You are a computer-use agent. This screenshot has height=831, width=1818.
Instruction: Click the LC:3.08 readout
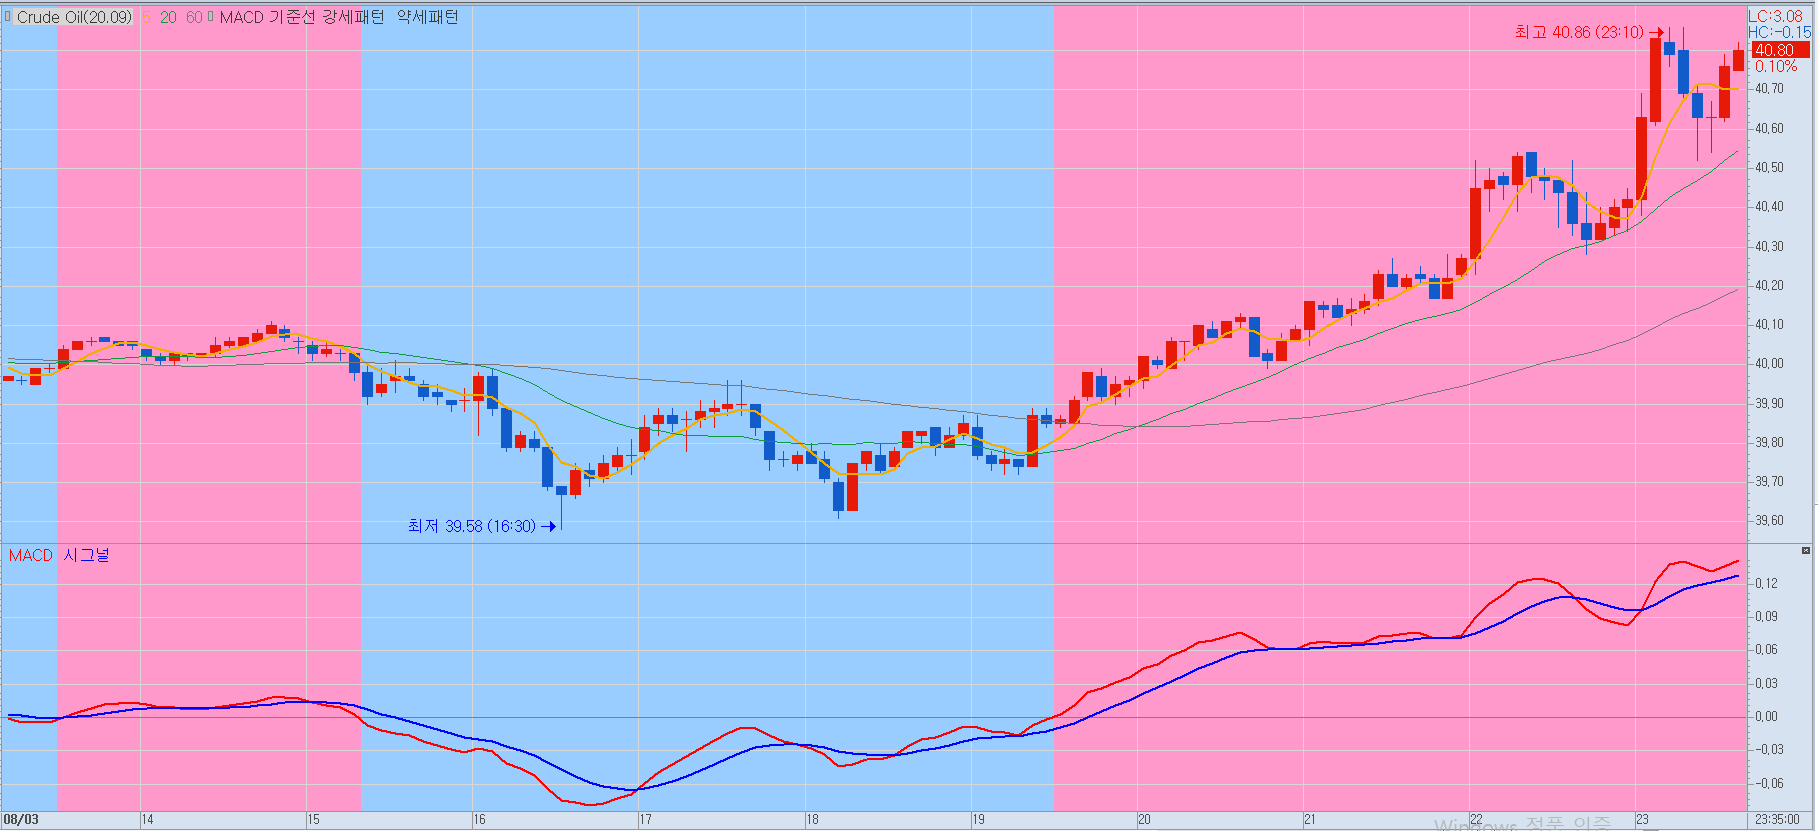click(x=1775, y=16)
